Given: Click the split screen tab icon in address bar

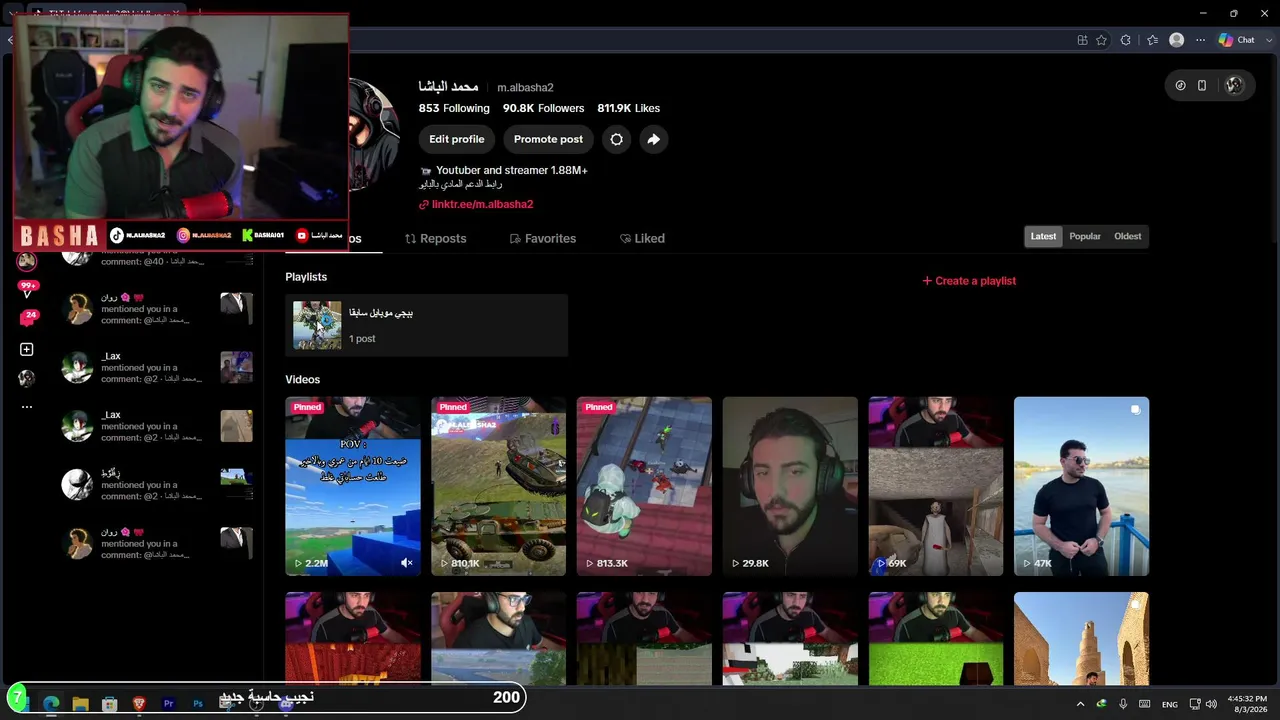Looking at the screenshot, I should tap(1082, 40).
